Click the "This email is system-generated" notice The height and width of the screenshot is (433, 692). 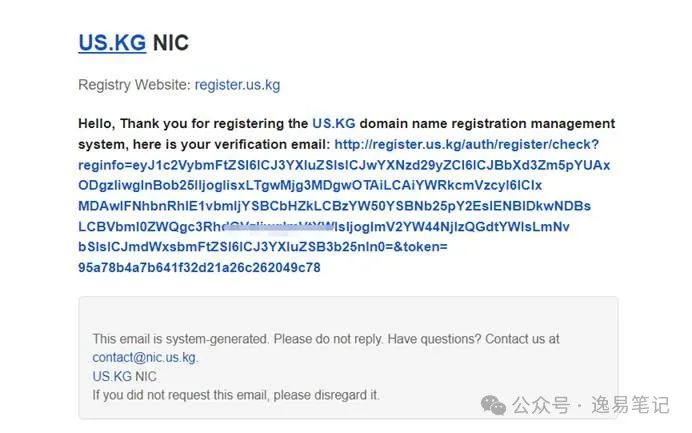[180, 339]
